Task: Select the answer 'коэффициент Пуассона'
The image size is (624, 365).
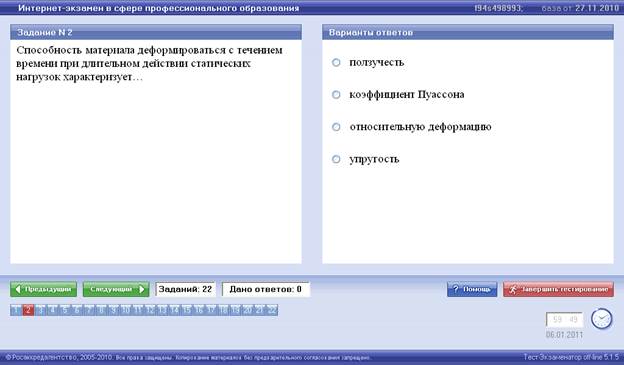Action: coord(336,95)
